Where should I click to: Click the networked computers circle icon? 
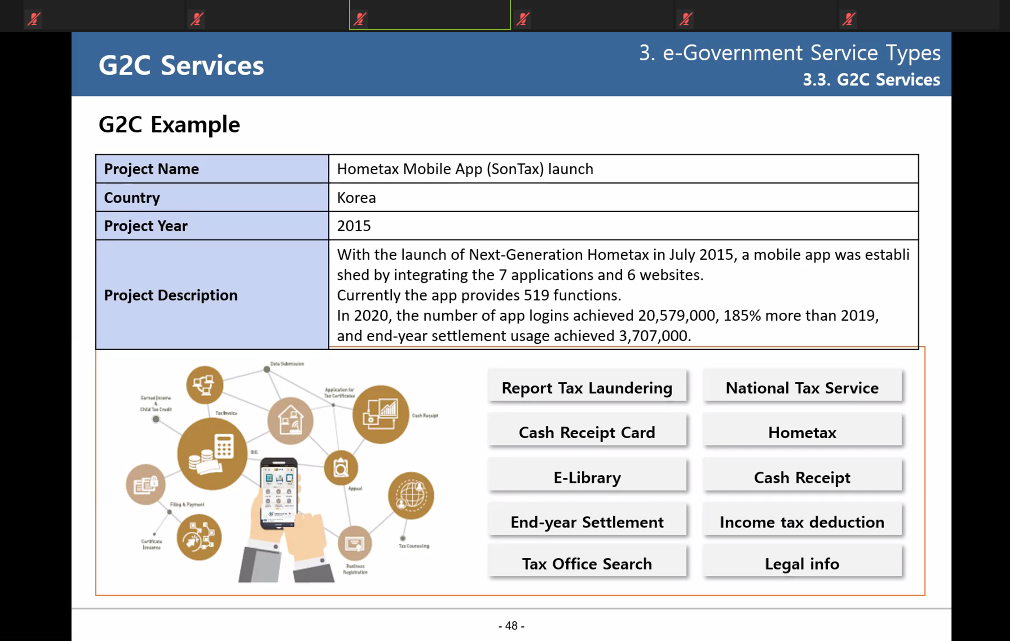(204, 385)
